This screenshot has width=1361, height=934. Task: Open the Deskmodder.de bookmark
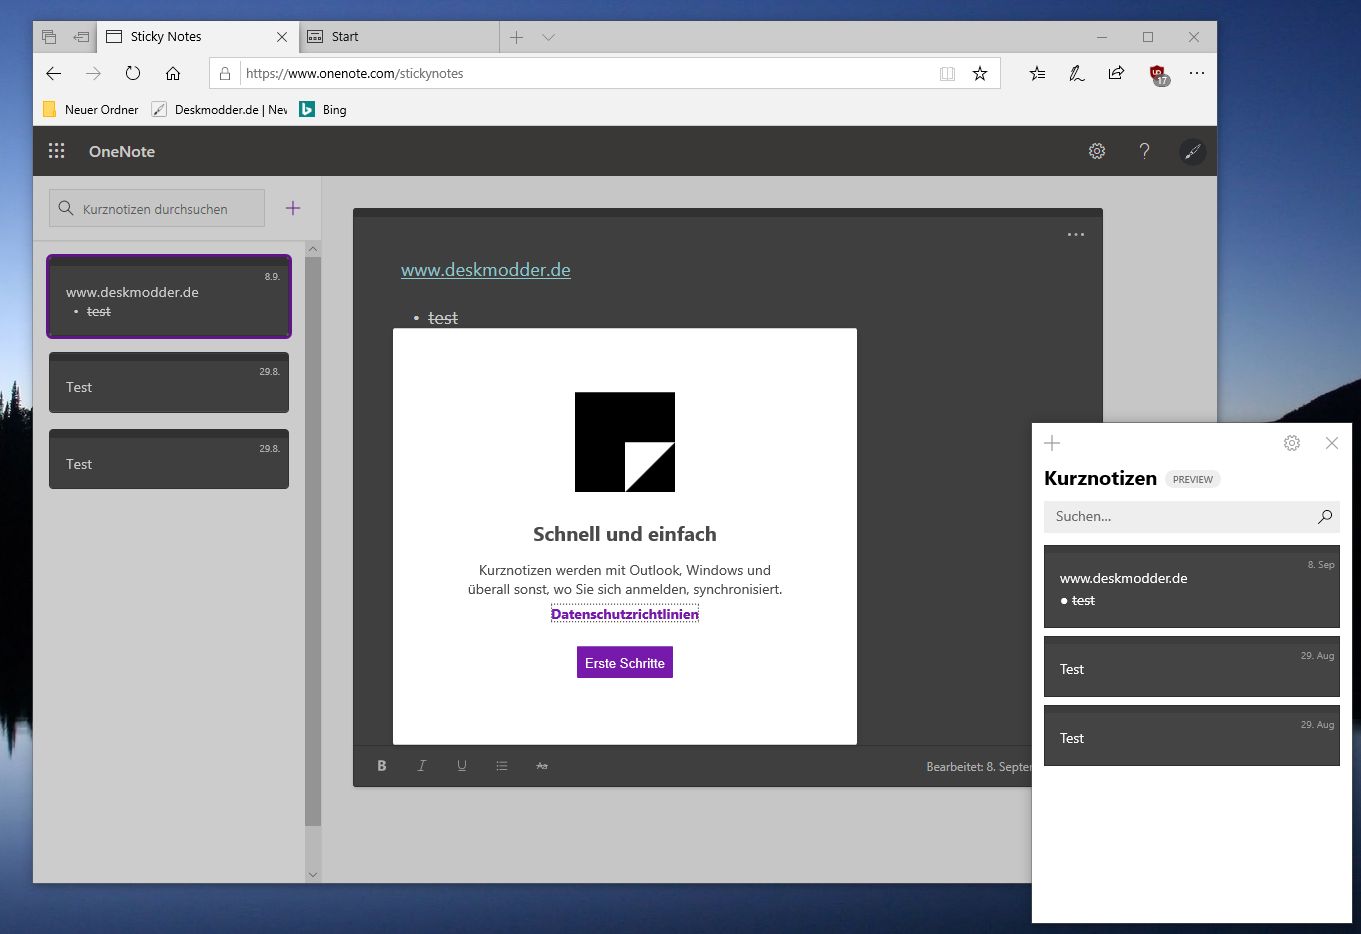click(x=219, y=110)
